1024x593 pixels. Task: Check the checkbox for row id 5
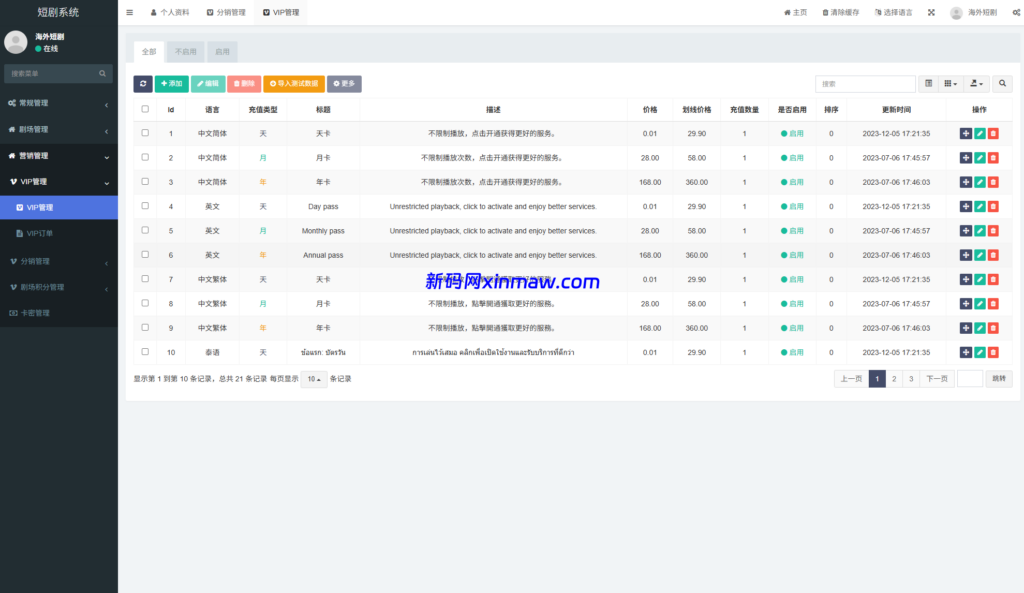tap(143, 230)
